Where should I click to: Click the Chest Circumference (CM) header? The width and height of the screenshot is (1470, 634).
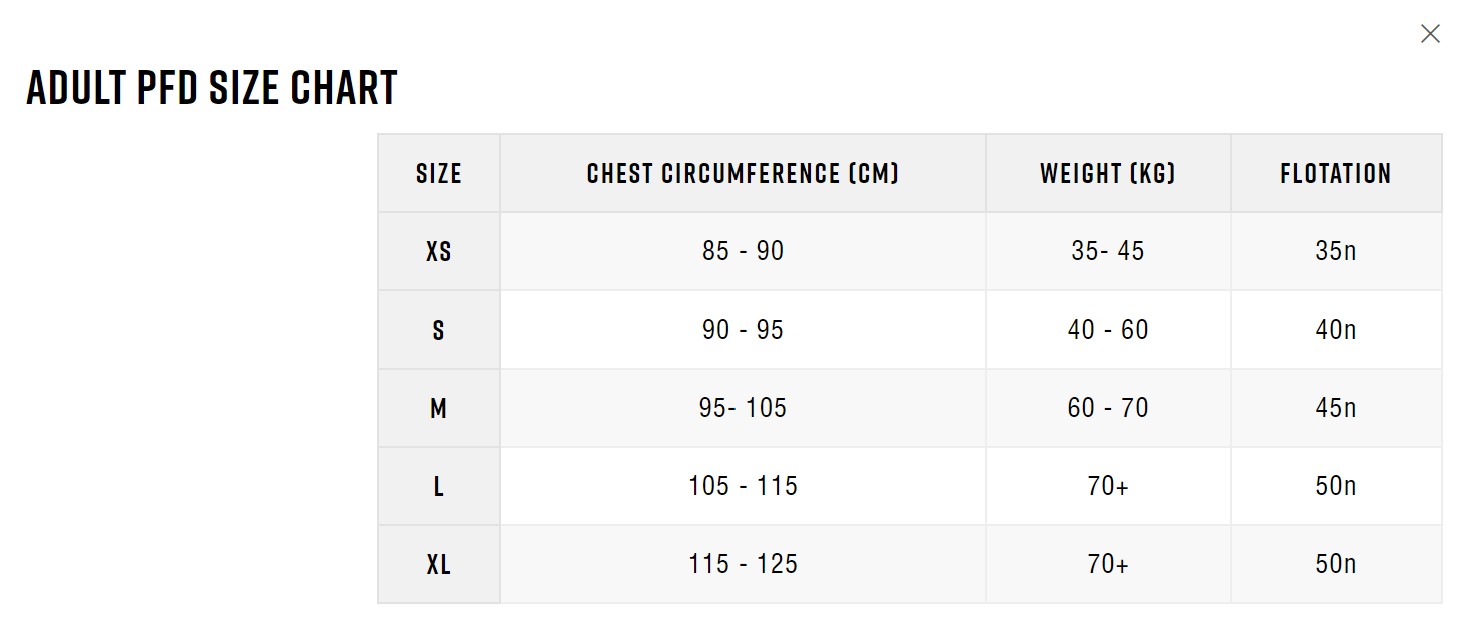point(743,173)
